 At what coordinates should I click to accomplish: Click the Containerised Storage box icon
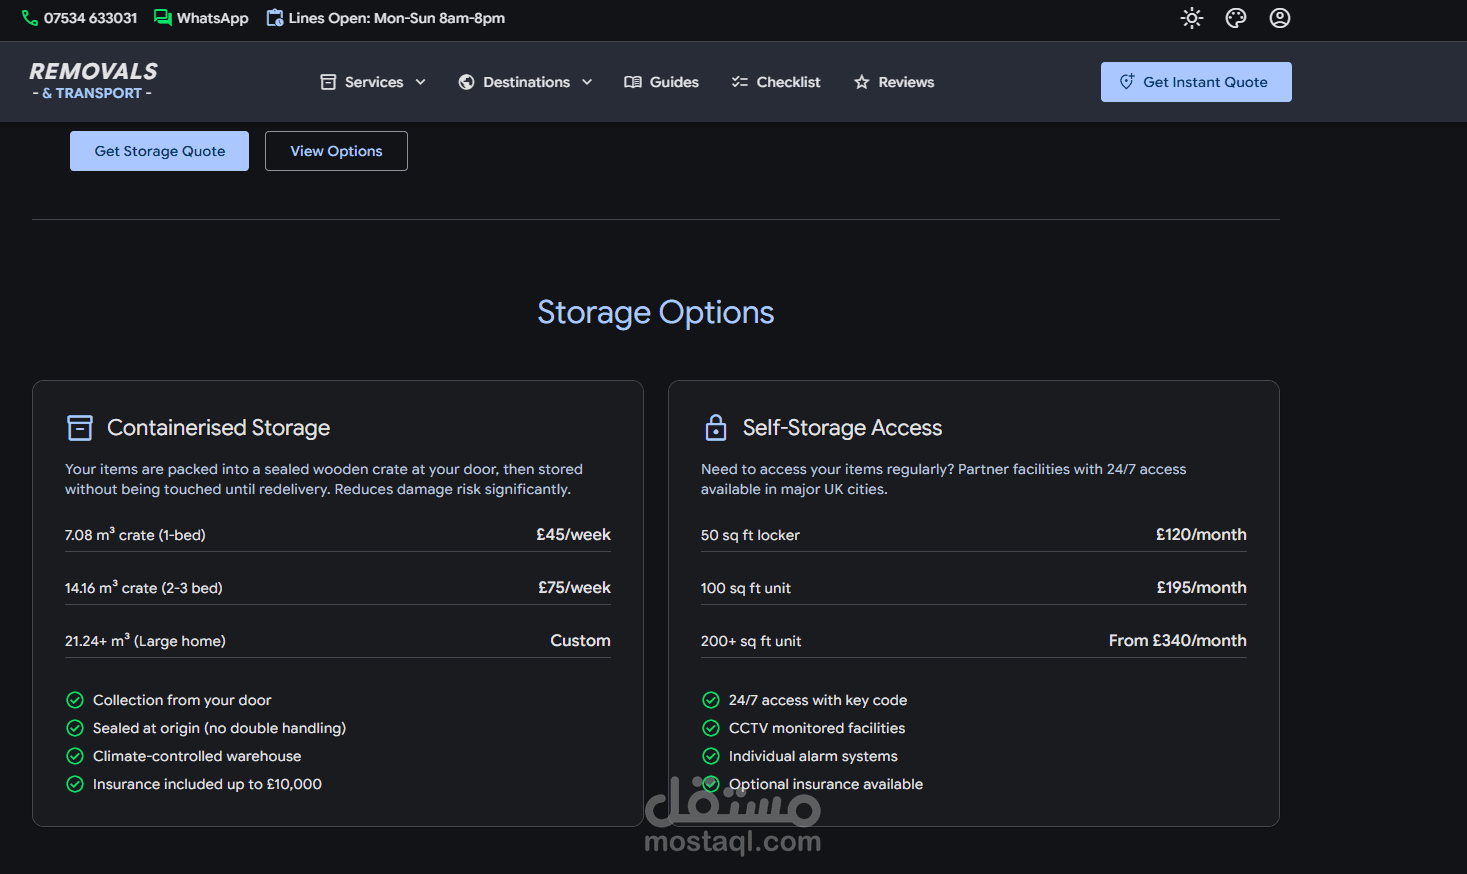80,428
